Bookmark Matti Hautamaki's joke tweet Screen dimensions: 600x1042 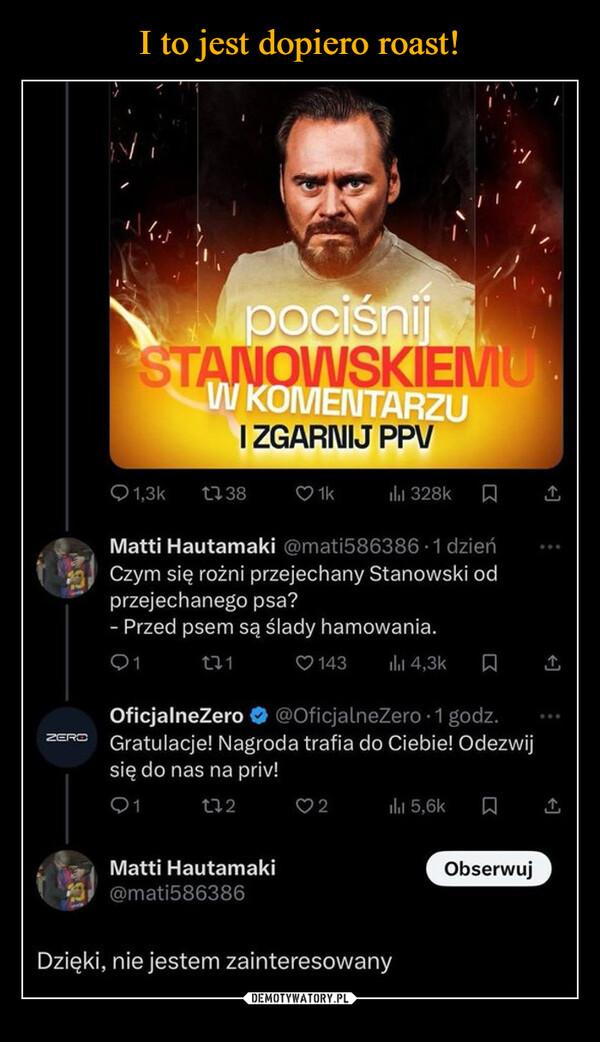click(x=490, y=662)
